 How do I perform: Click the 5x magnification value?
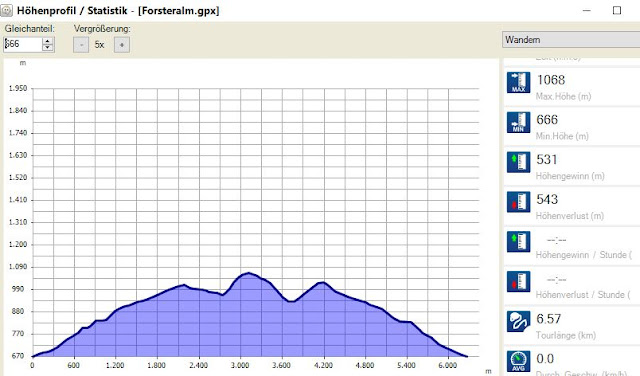pyautogui.click(x=100, y=45)
